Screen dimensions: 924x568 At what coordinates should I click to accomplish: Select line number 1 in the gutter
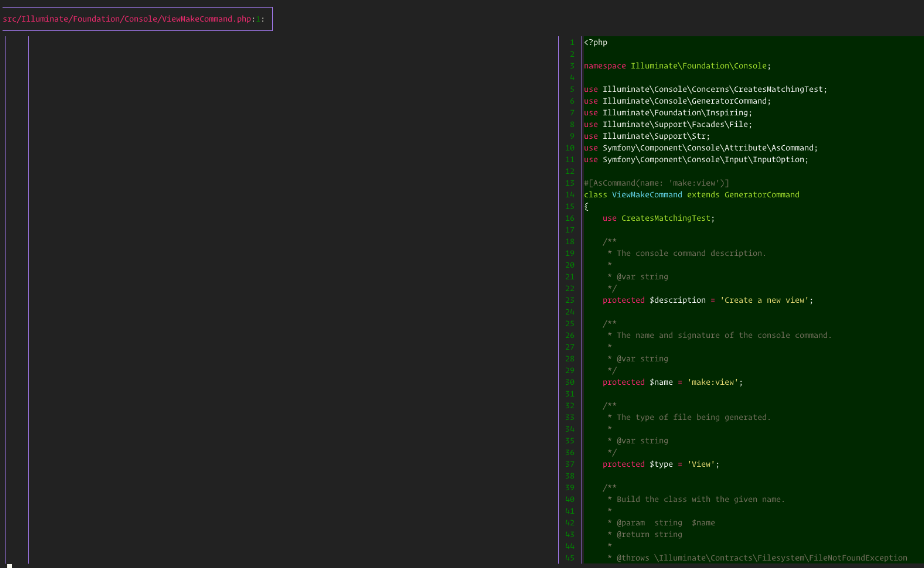click(571, 42)
